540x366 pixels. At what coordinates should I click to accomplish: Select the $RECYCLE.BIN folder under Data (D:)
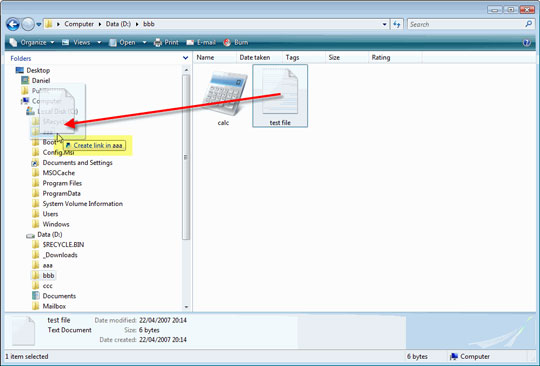click(63, 245)
